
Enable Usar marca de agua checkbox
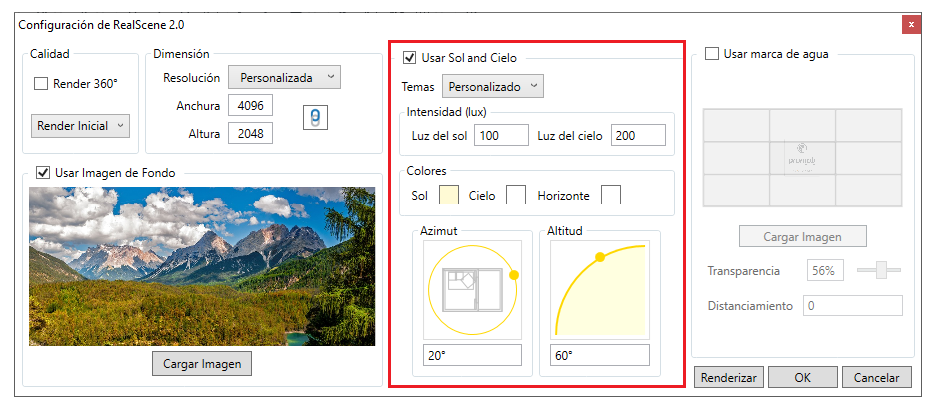711,54
